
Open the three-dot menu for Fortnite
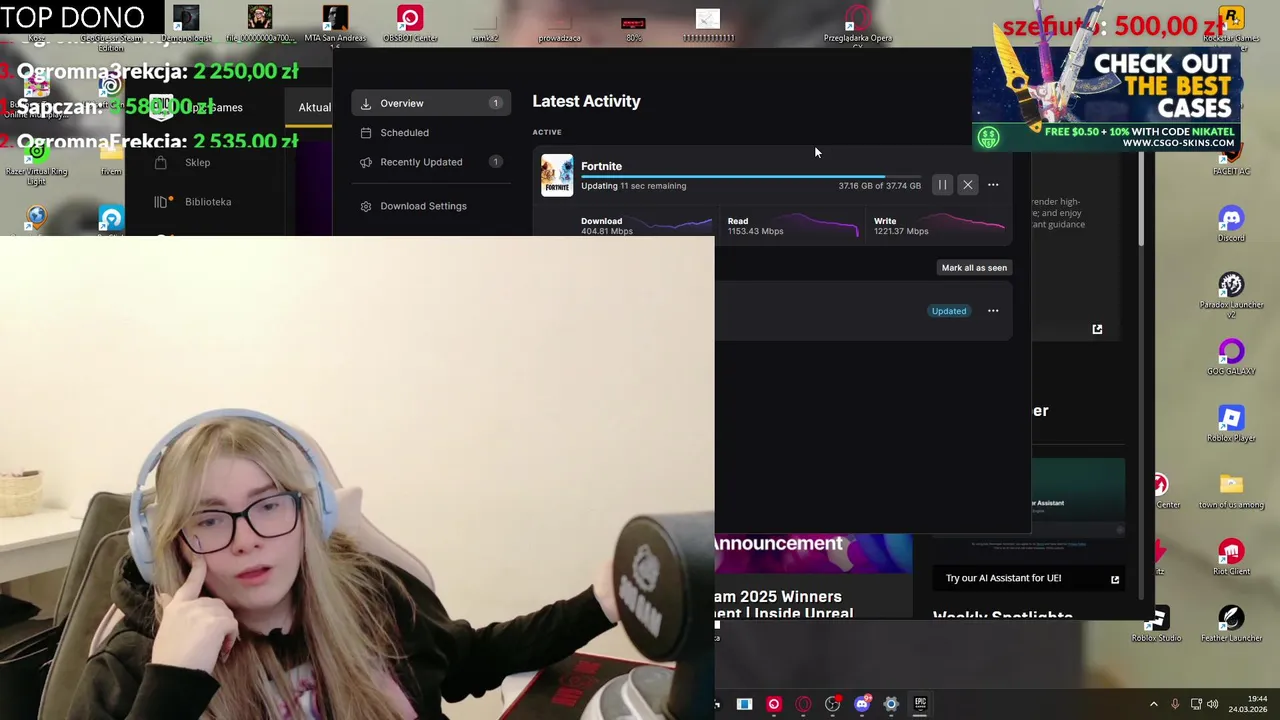pyautogui.click(x=993, y=185)
